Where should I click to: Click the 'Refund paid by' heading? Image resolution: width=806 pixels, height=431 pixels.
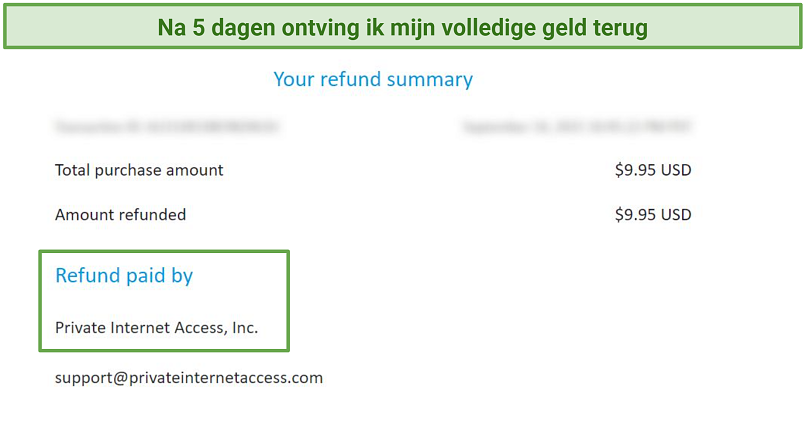124,276
